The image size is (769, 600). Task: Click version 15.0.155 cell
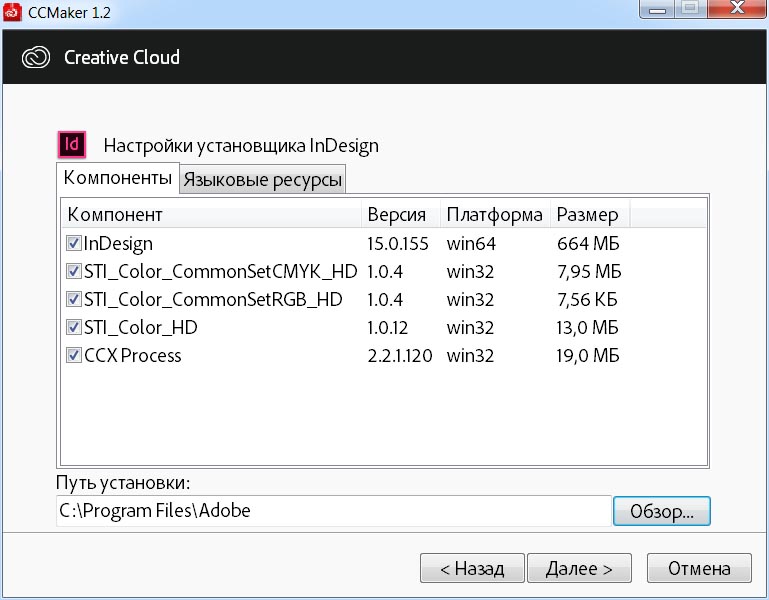398,243
